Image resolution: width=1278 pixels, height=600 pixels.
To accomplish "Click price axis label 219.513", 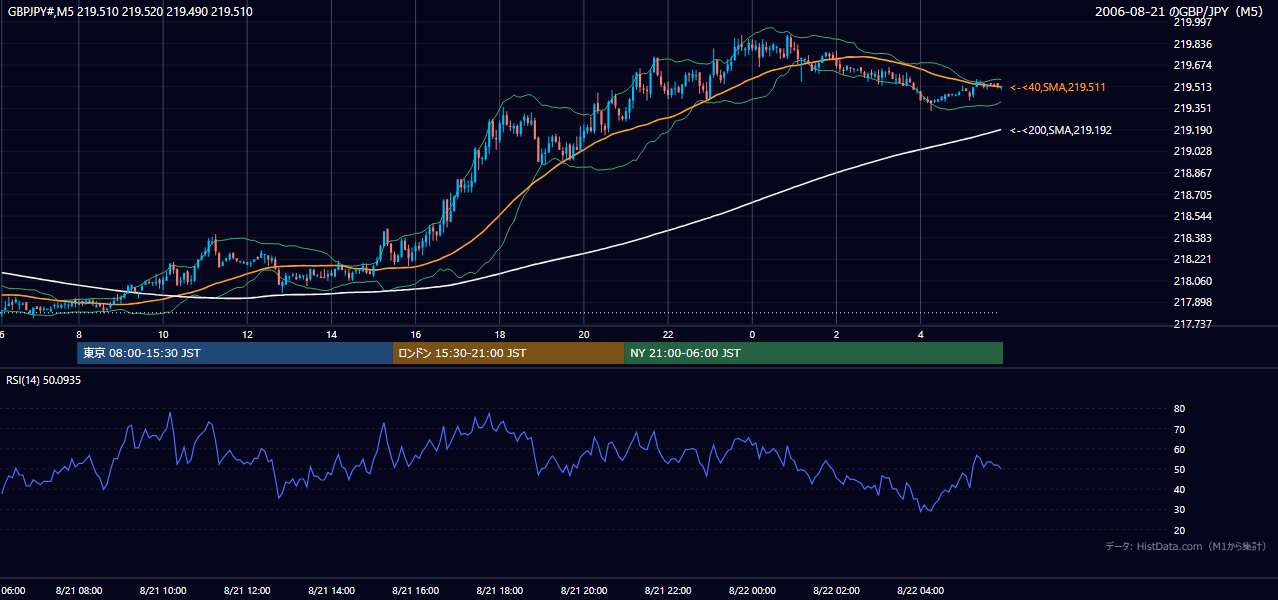I will 1192,87.
